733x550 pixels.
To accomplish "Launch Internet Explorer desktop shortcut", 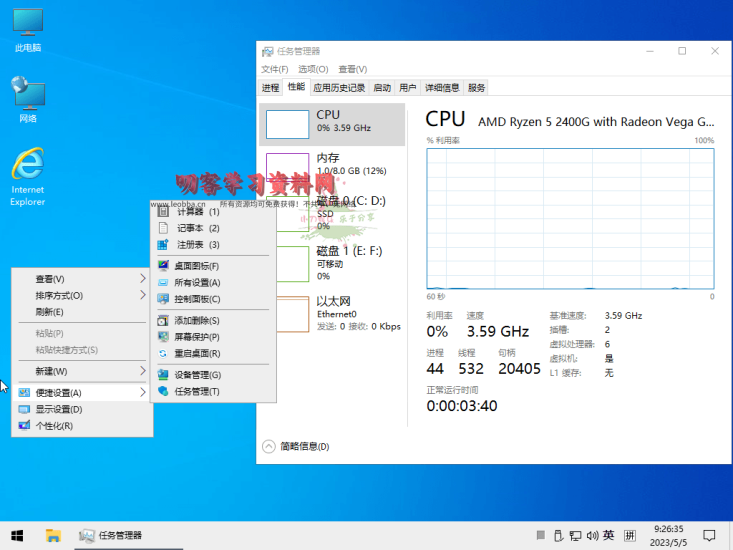I will [x=28, y=177].
